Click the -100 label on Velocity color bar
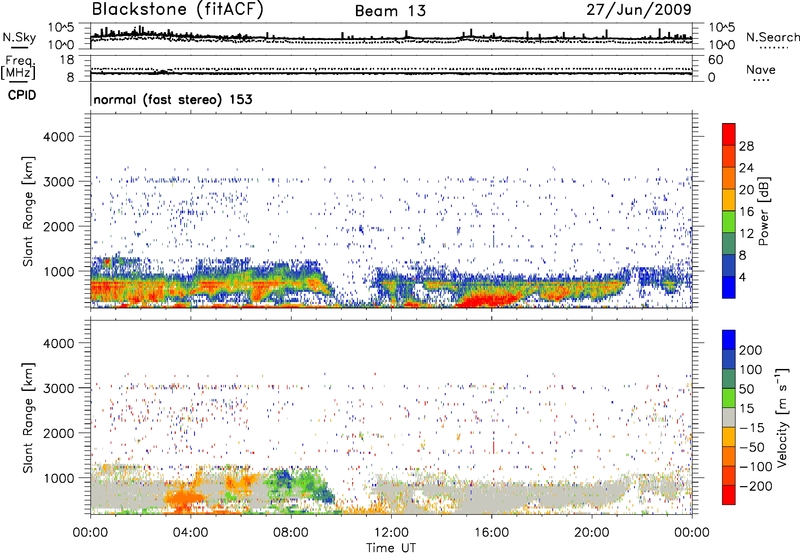The height and width of the screenshot is (554, 800). point(755,466)
